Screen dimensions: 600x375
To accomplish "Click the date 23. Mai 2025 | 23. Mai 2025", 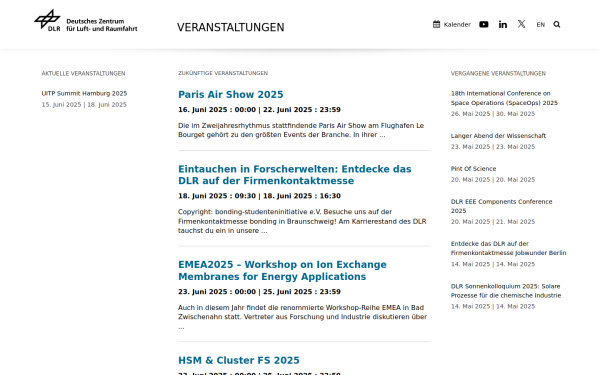I will coord(493,147).
